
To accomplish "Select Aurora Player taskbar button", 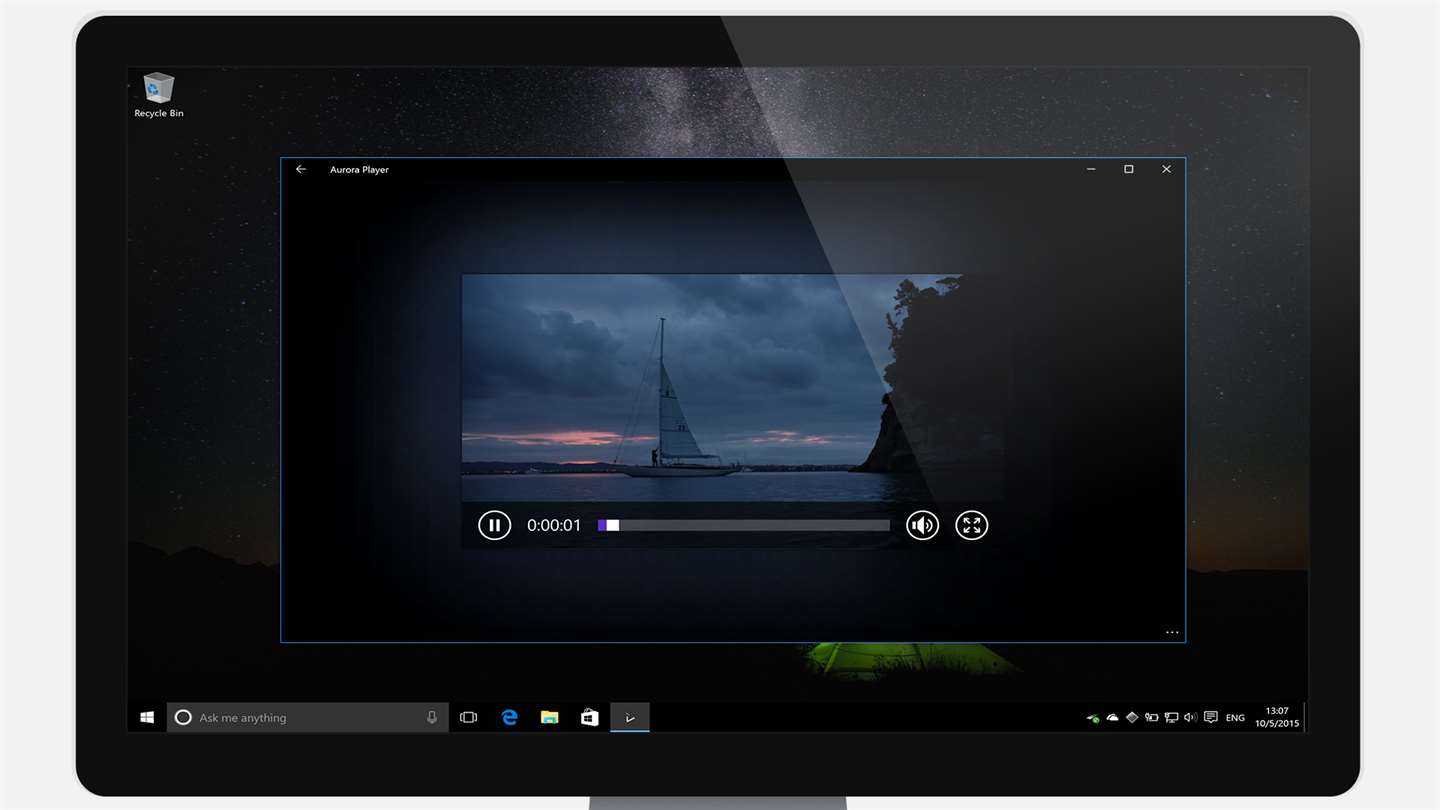I will (x=630, y=717).
